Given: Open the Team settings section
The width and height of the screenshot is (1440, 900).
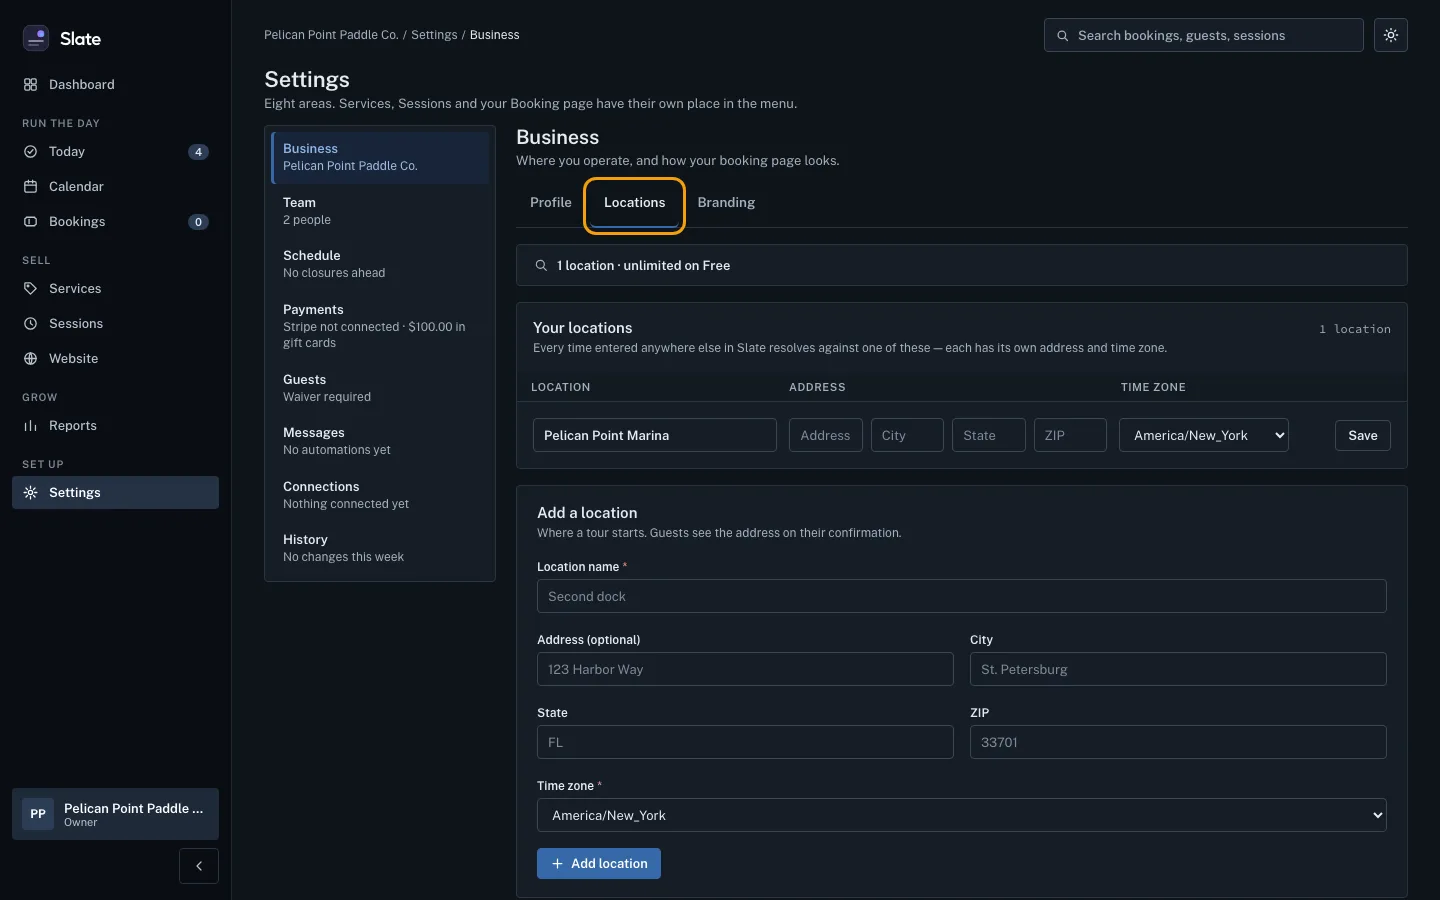Looking at the screenshot, I should [380, 211].
